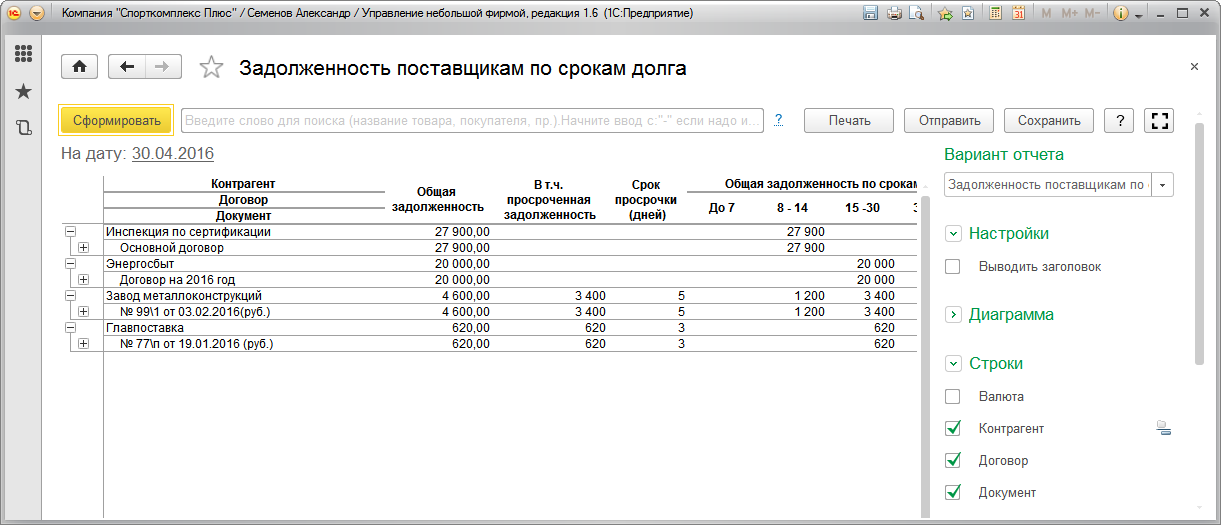Open the Вариант отчета dropdown
1221x525 pixels.
[x=1164, y=185]
